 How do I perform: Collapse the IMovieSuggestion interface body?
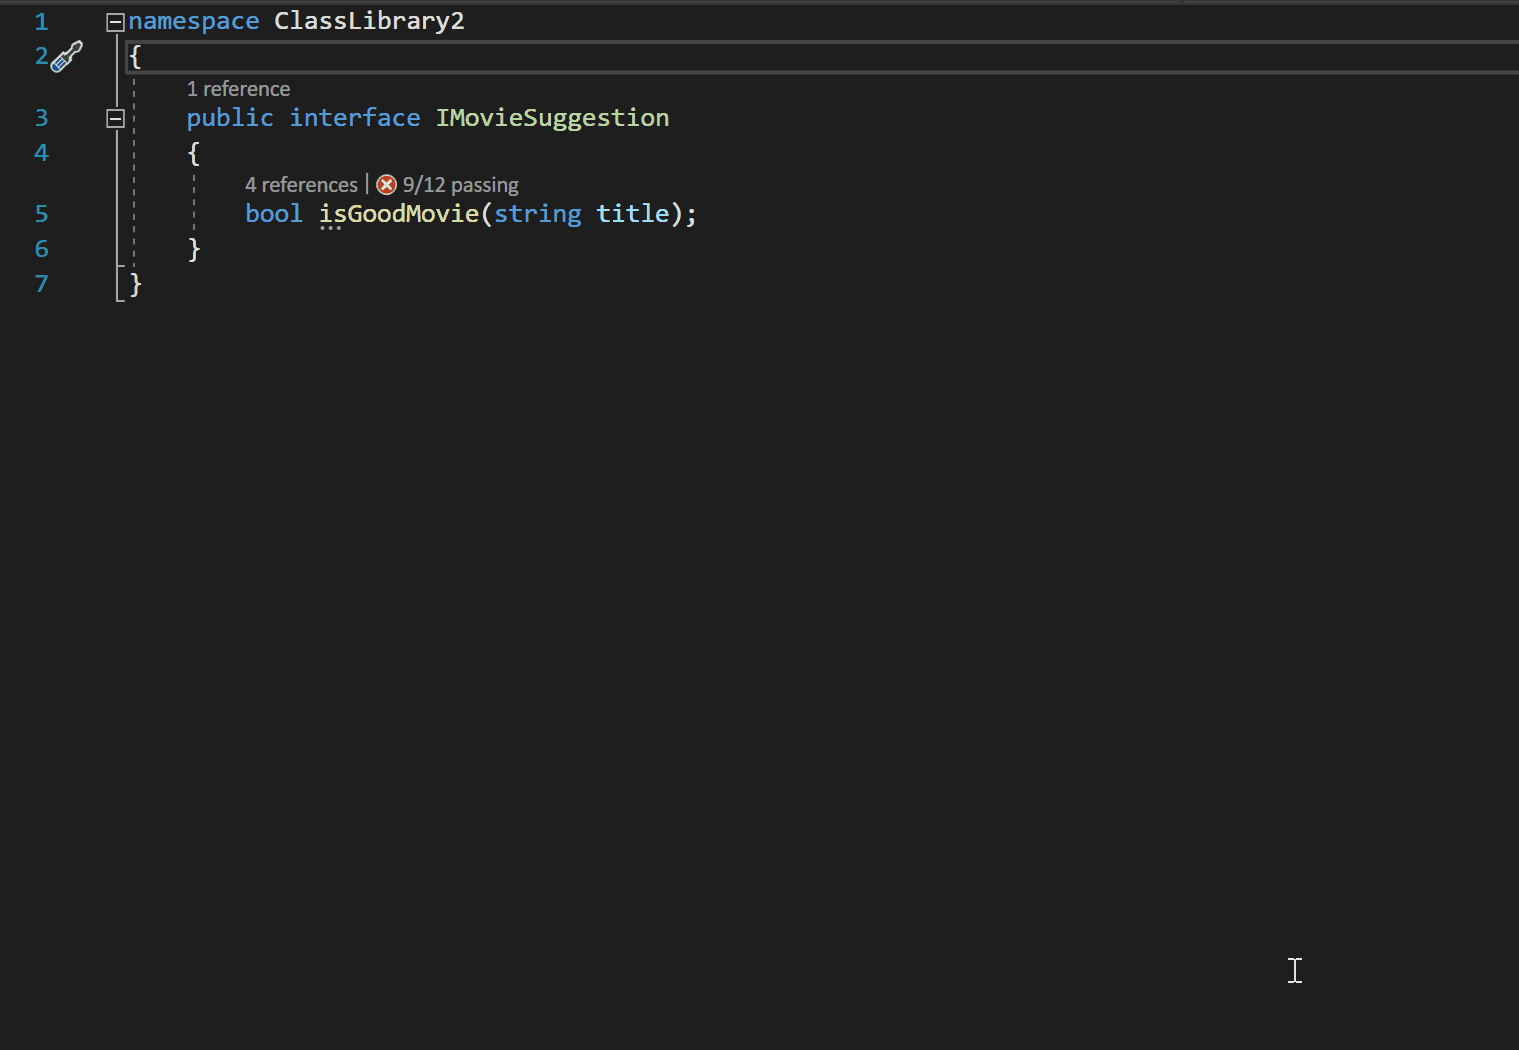tap(115, 117)
